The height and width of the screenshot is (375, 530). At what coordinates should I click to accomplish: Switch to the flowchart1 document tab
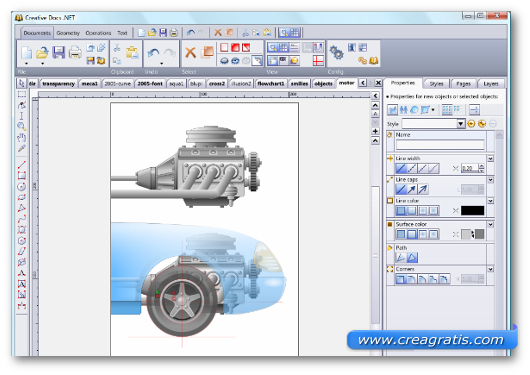pos(271,84)
